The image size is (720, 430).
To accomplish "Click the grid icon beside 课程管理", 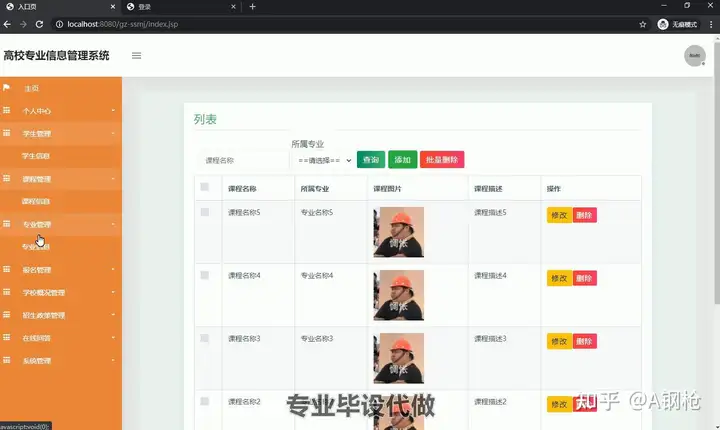I will coord(6,178).
